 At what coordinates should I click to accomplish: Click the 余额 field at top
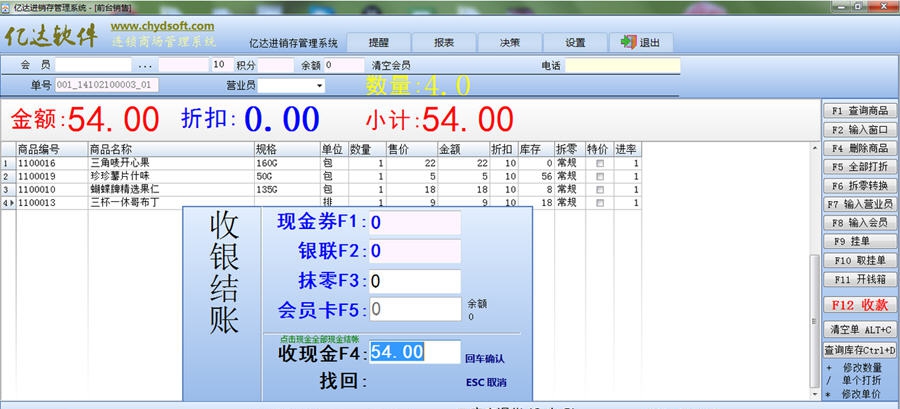344,65
